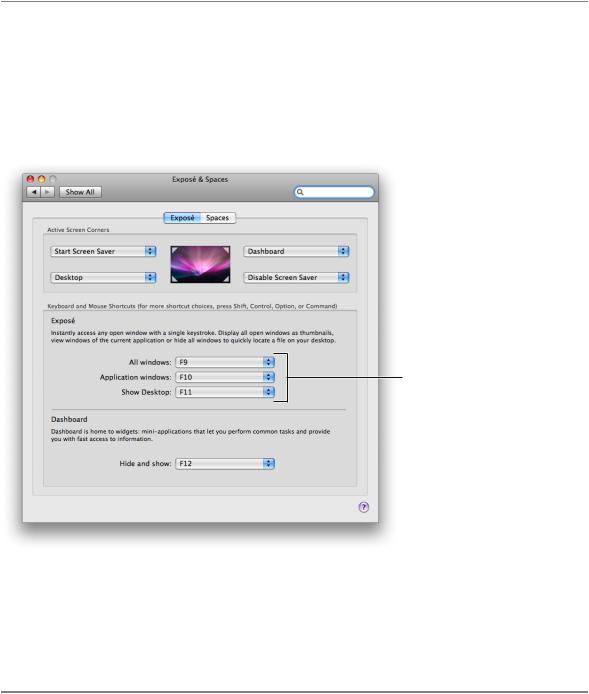Click the Active Screen Corners label
Screen dimensions: 589x694
(x=78, y=230)
